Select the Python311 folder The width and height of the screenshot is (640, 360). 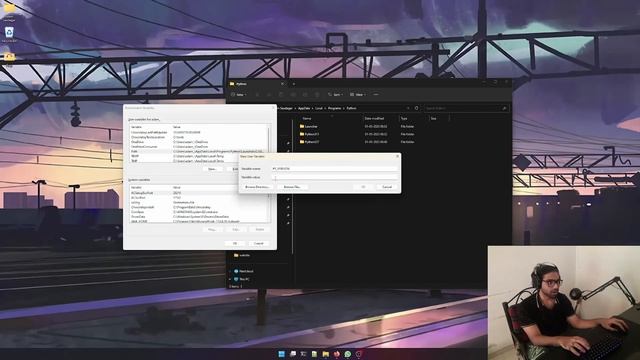tap(309, 134)
